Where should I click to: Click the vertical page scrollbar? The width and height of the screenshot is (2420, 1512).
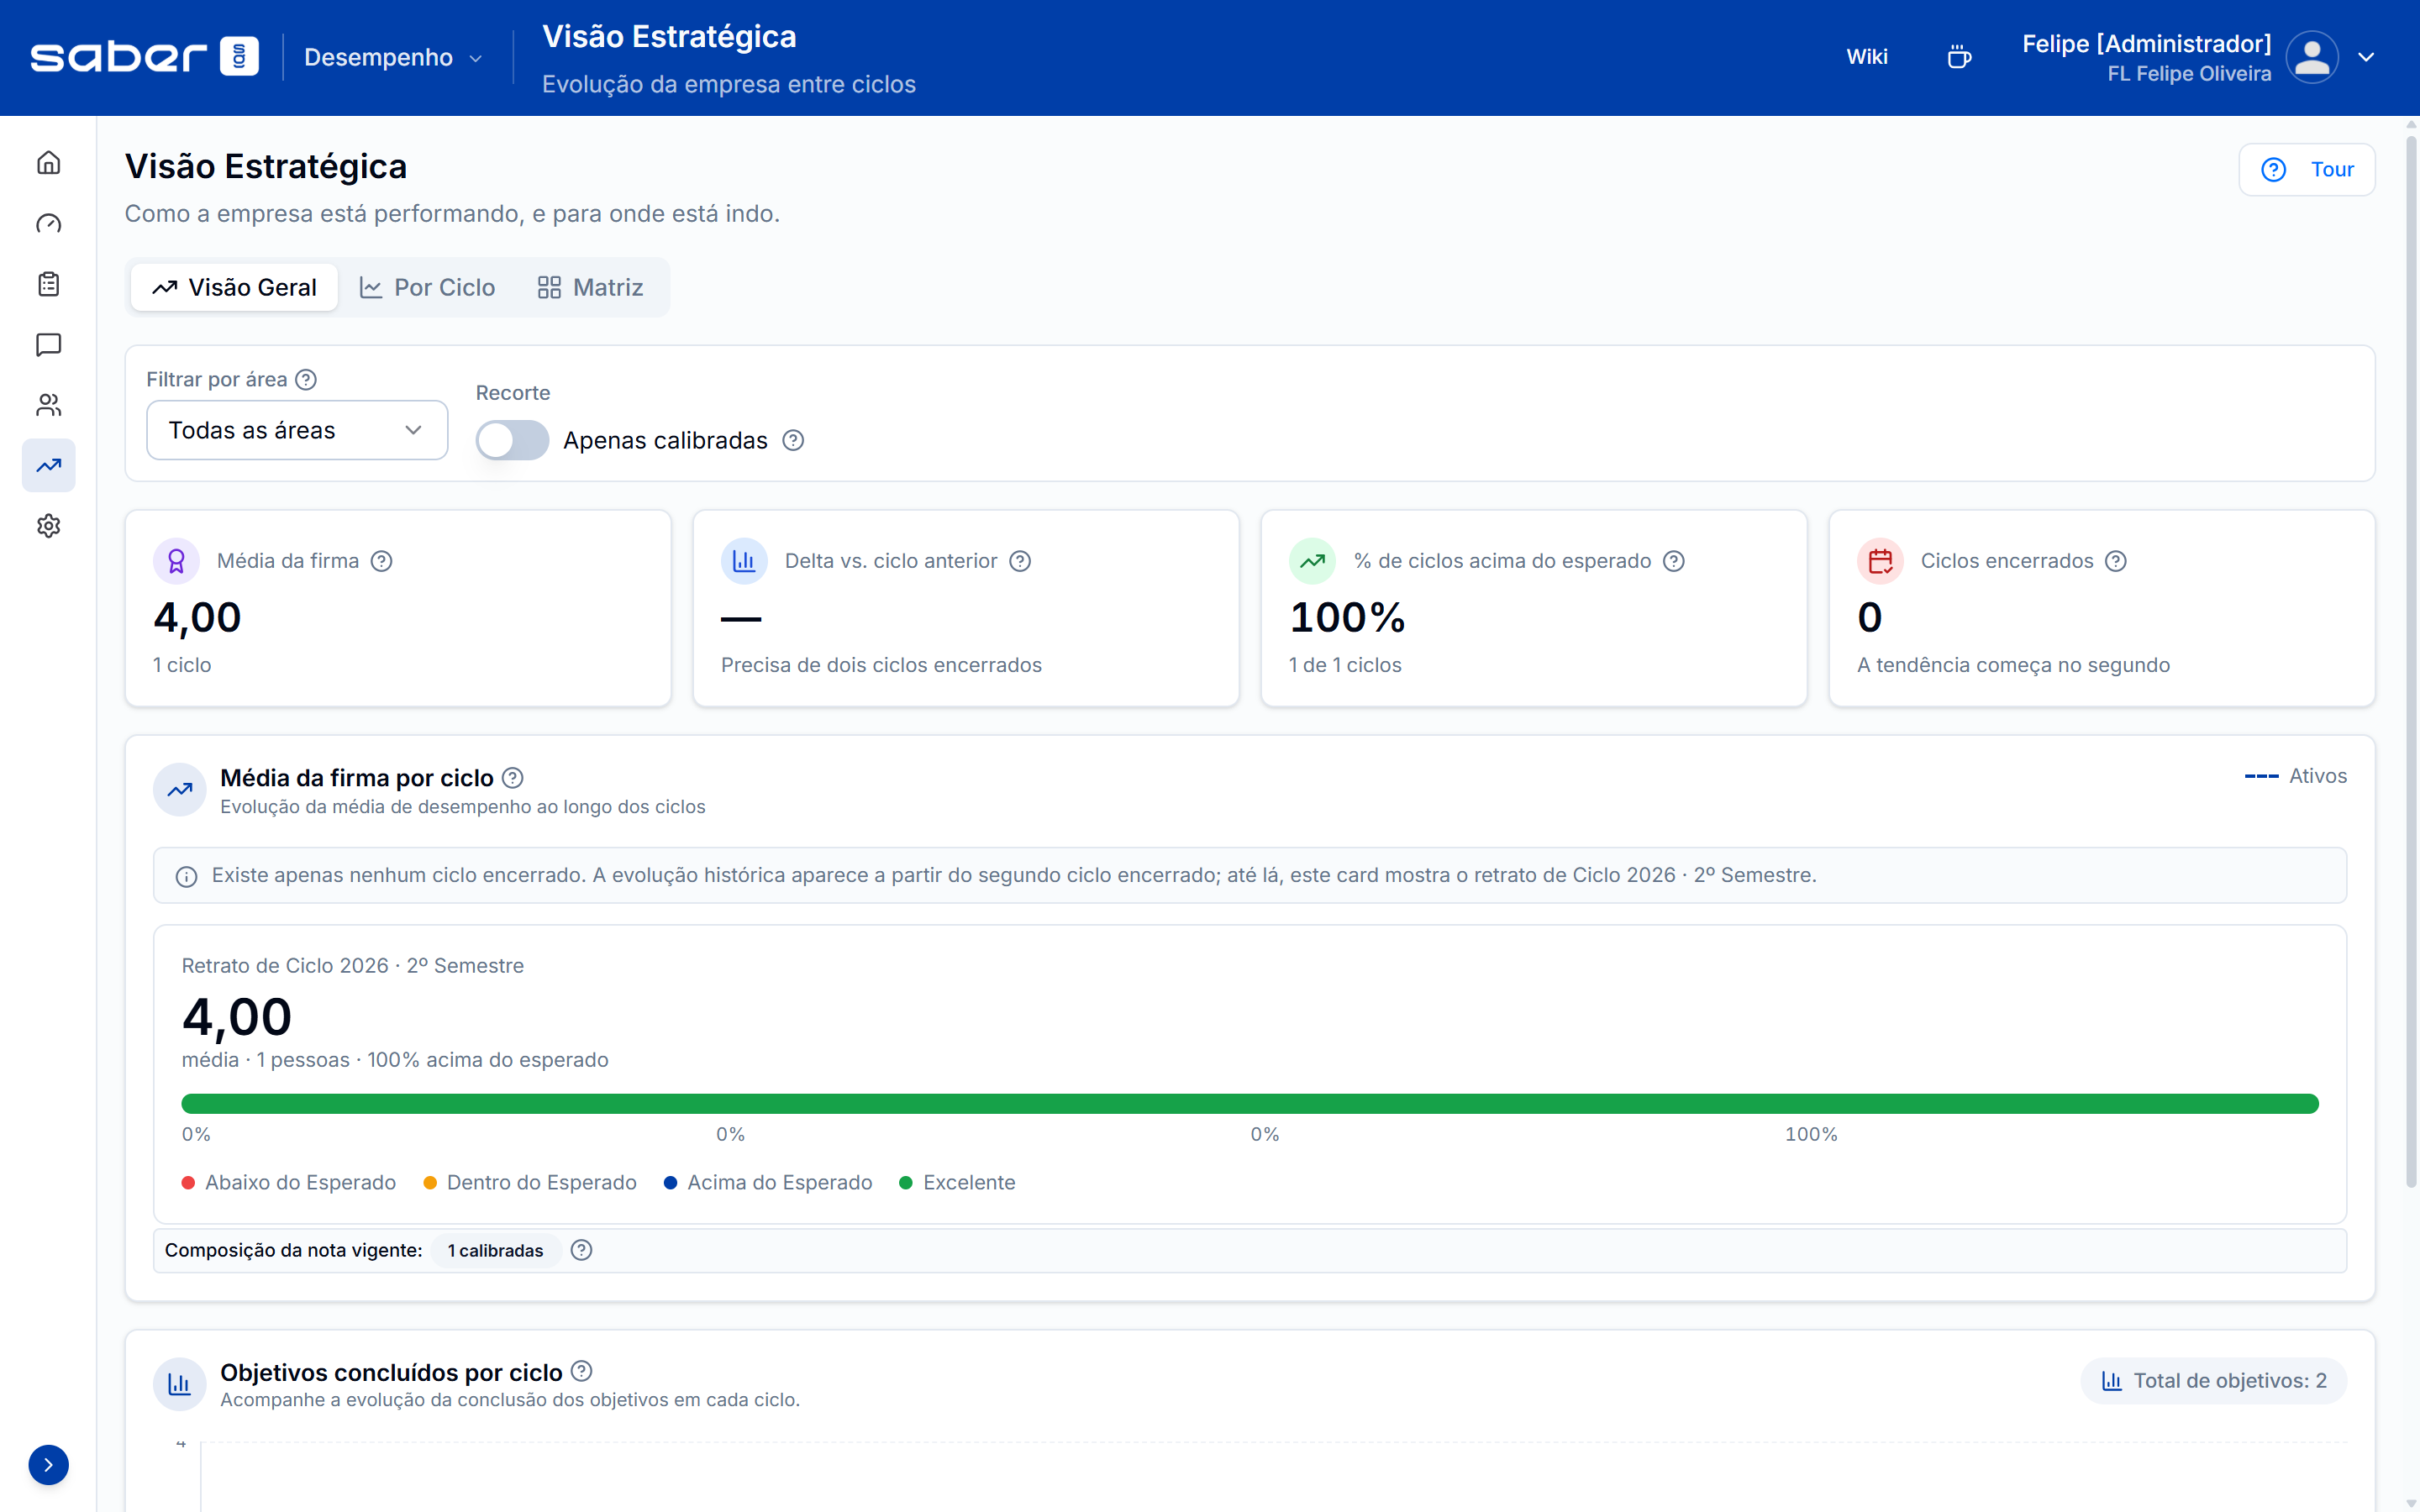(2411, 660)
